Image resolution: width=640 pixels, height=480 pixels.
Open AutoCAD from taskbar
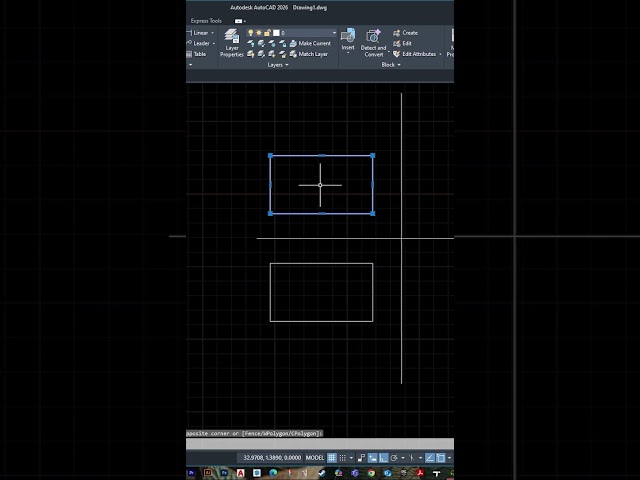tap(240, 473)
